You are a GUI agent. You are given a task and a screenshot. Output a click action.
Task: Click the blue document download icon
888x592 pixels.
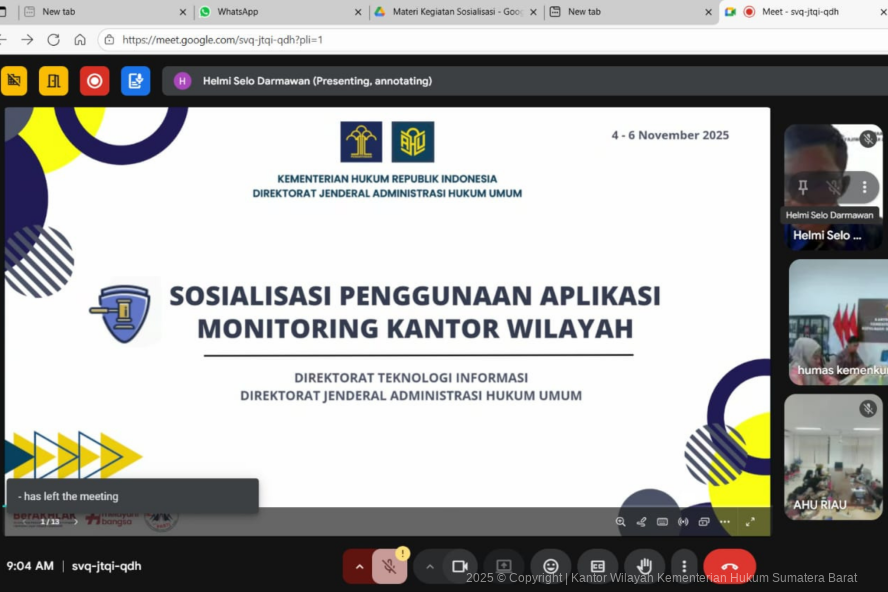coord(135,81)
